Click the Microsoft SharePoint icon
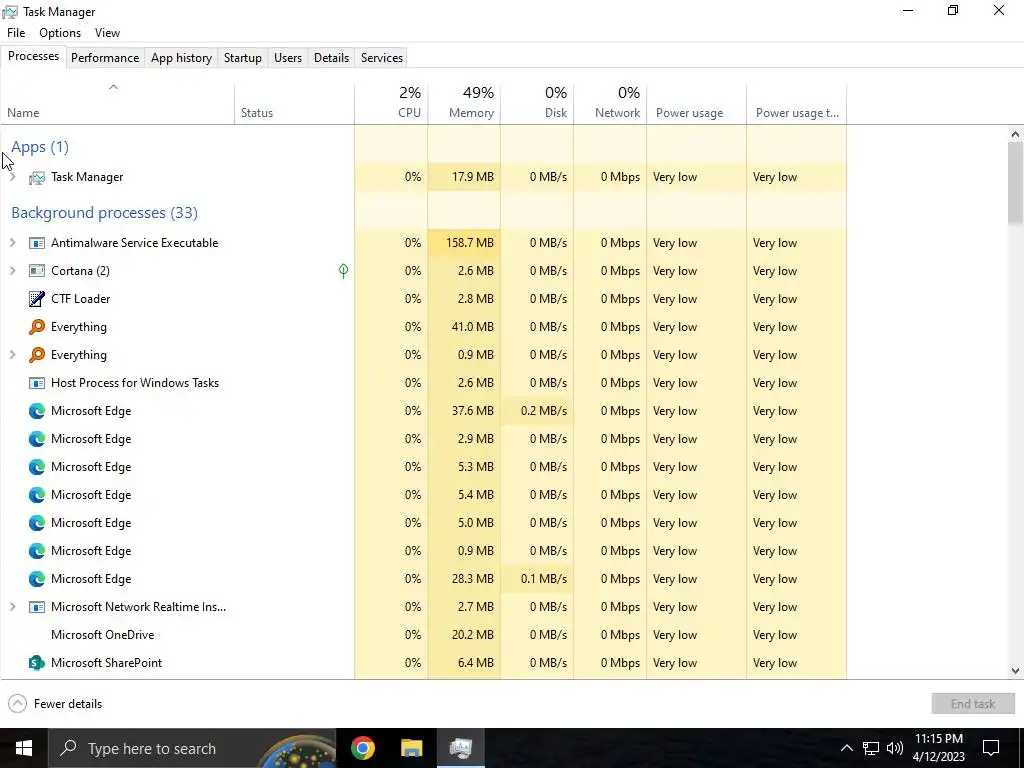The width and height of the screenshot is (1024, 768). 37,663
